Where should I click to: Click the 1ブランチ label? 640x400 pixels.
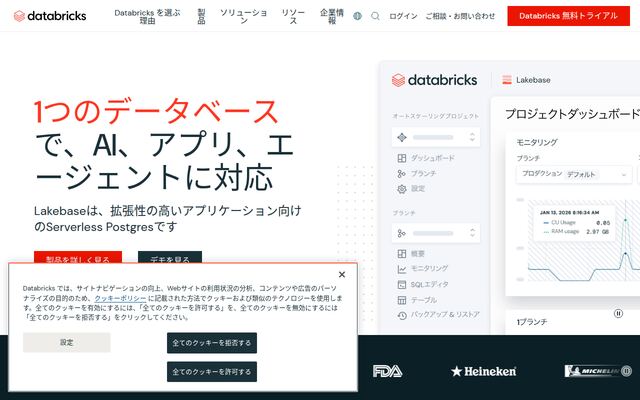[x=531, y=322]
